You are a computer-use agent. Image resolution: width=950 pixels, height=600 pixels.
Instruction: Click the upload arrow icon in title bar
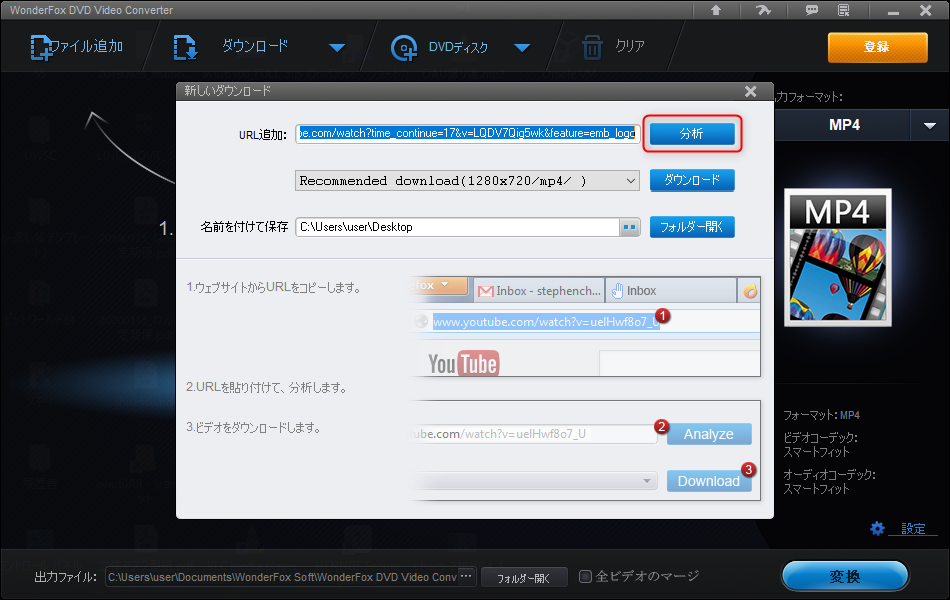pos(716,10)
